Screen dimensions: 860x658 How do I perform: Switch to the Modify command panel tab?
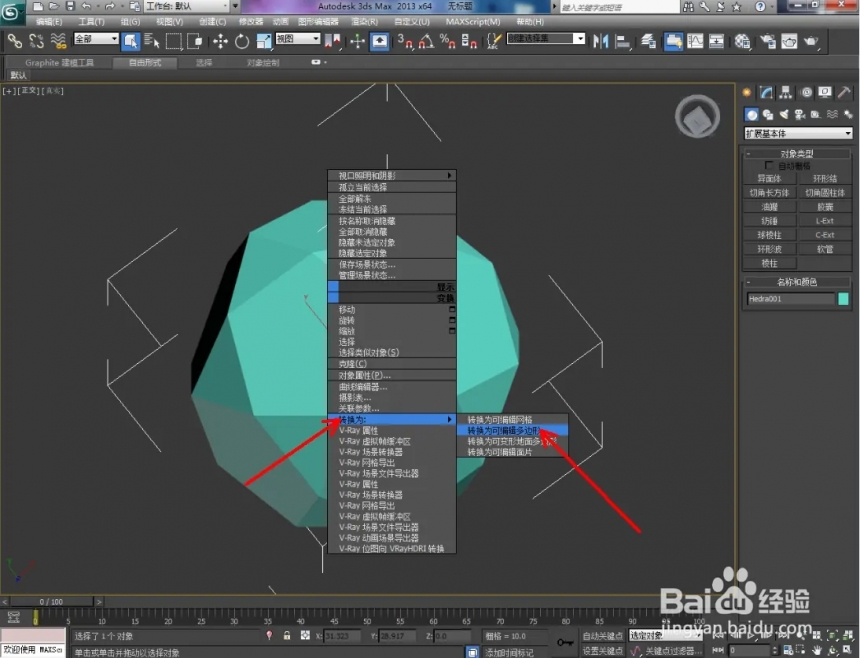[x=766, y=93]
